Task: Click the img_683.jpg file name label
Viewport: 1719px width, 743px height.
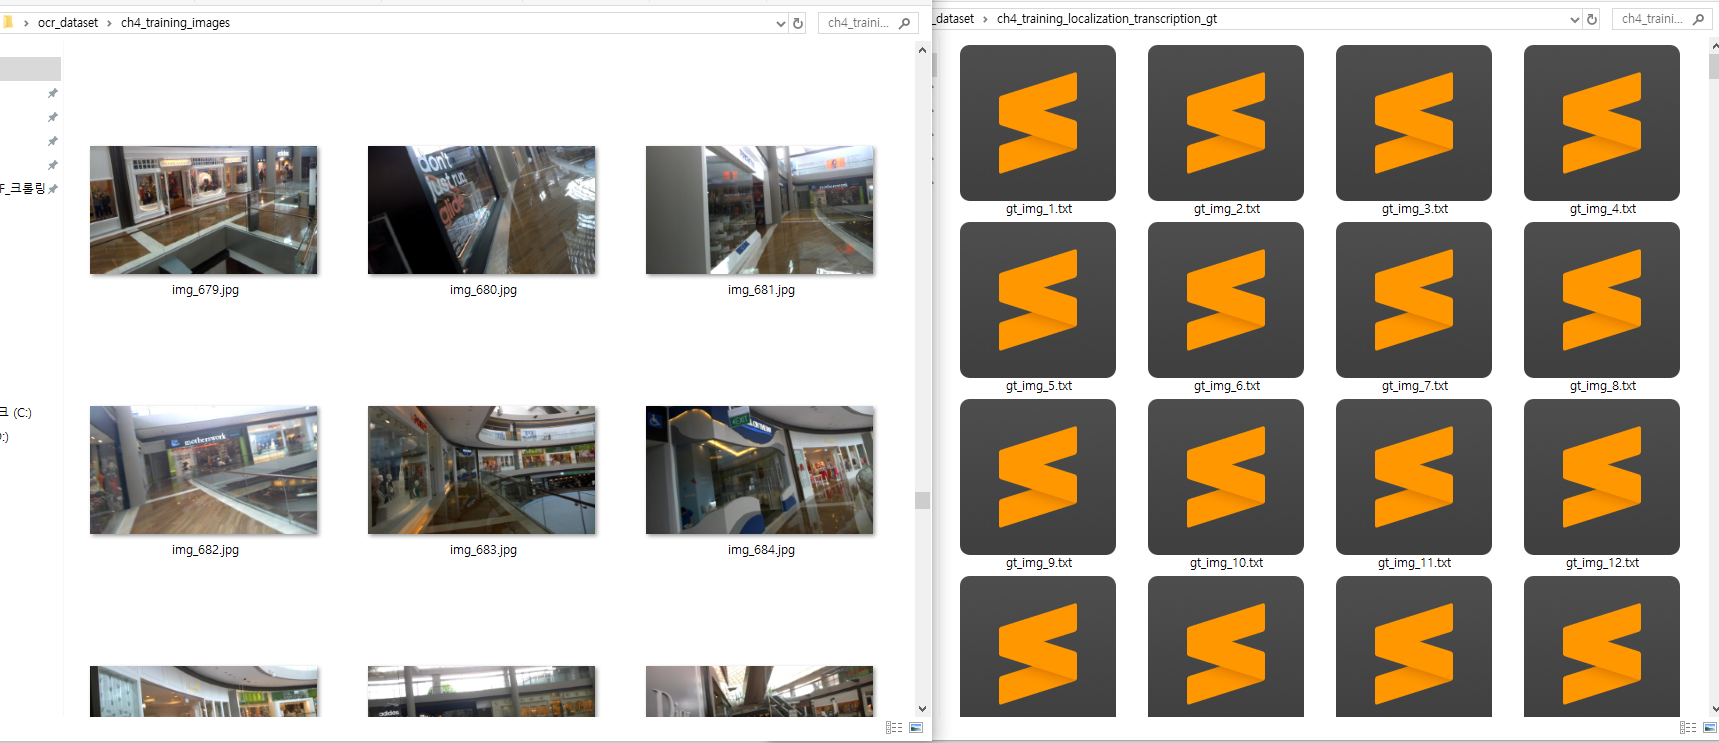Action: tap(483, 550)
